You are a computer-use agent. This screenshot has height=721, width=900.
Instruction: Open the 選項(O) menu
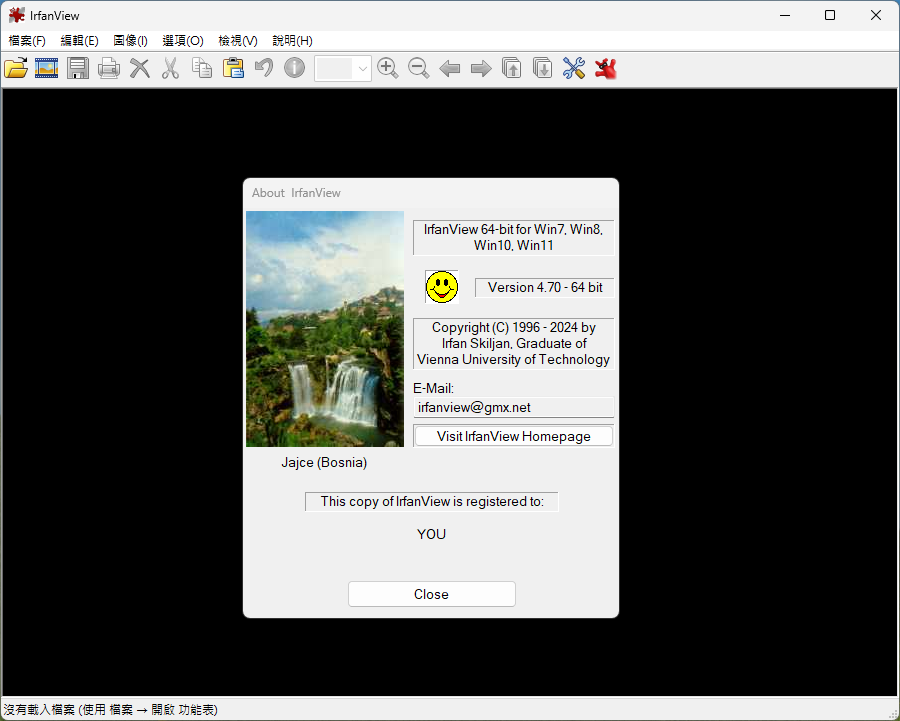[183, 41]
